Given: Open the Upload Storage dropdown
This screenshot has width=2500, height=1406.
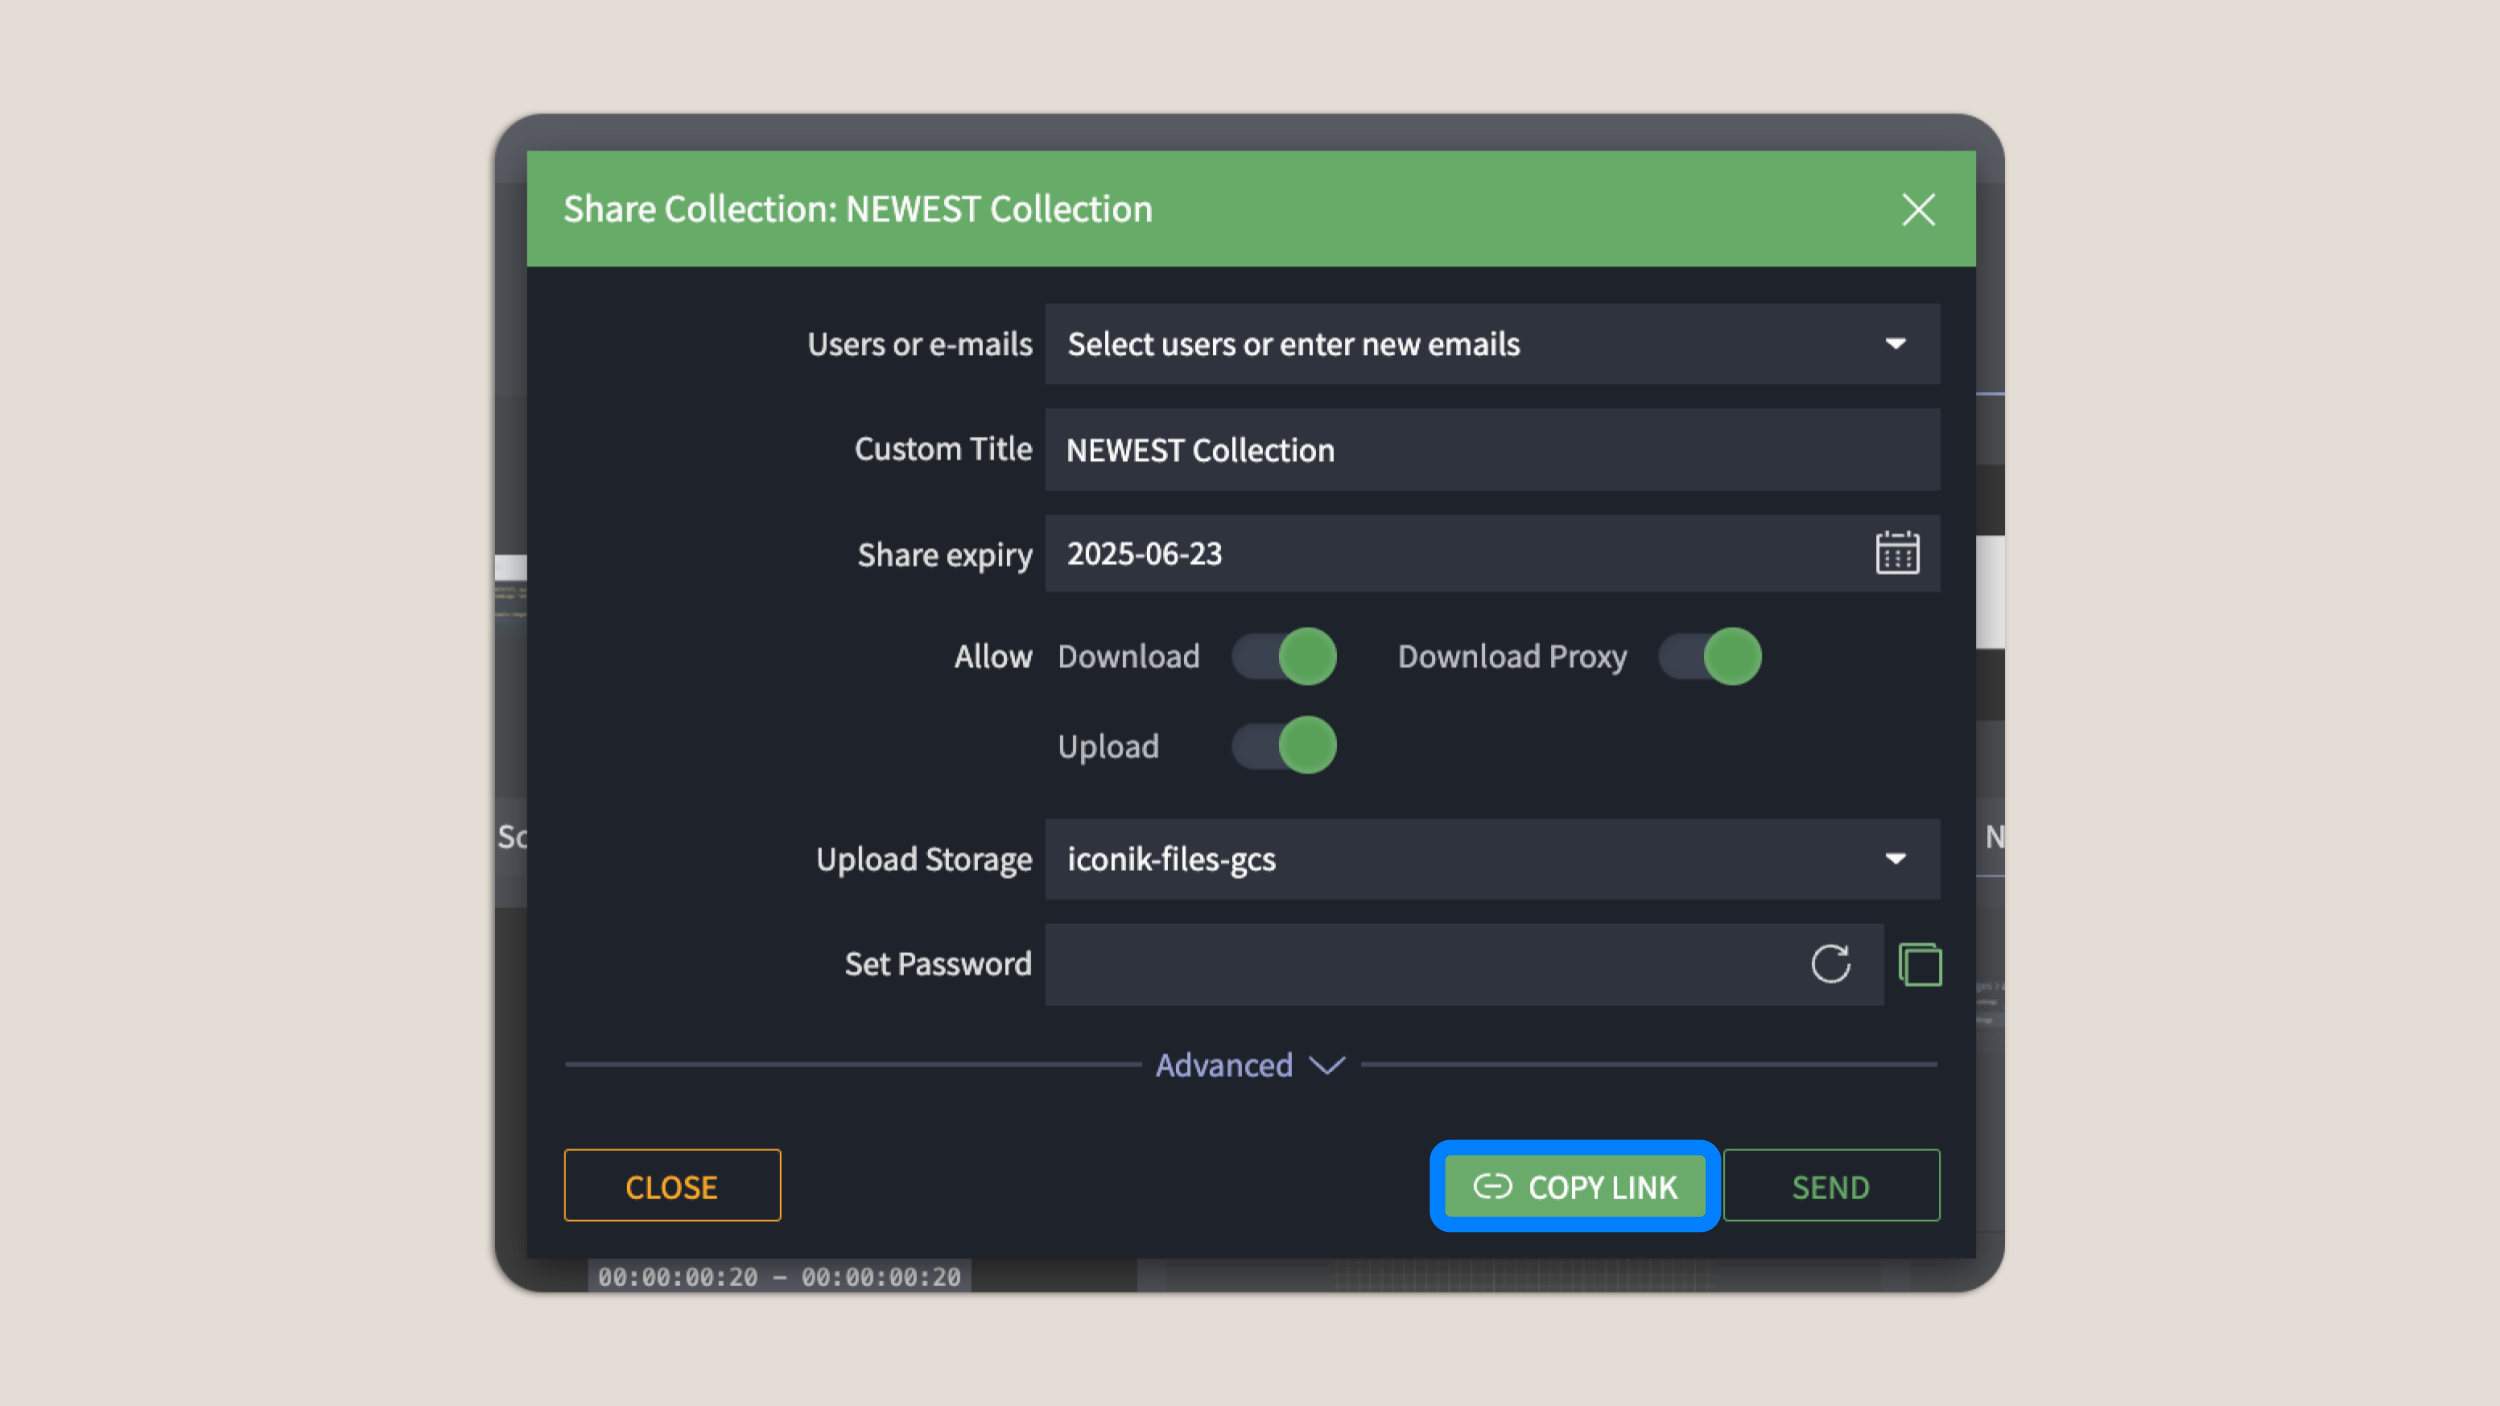Looking at the screenshot, I should (1492, 859).
